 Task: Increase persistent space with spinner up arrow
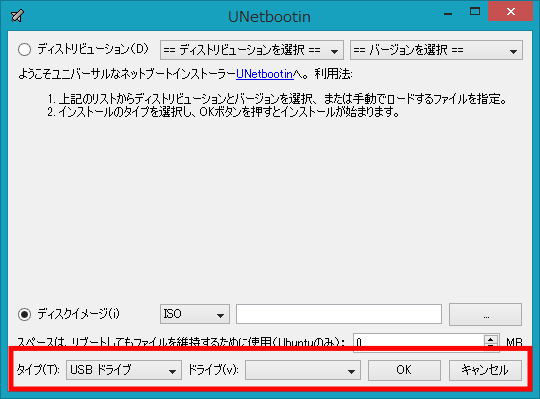tap(490, 339)
